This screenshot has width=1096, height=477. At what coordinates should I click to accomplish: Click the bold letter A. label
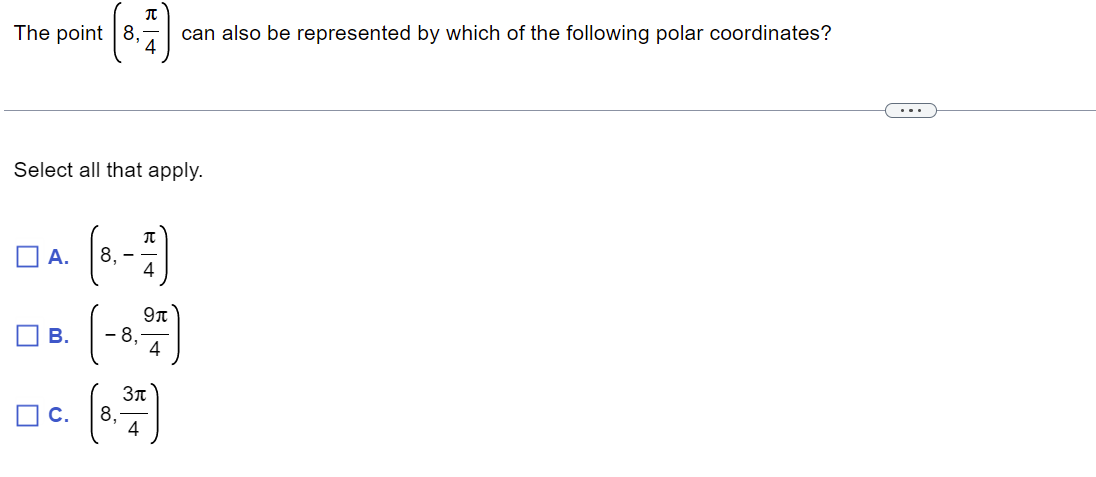click(59, 257)
